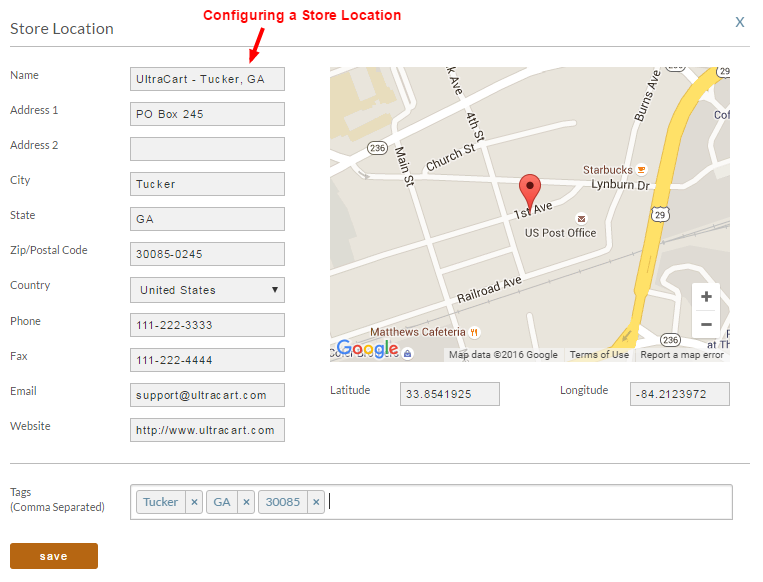Click the US Post Office map icon
The image size is (763, 582).
[x=581, y=218]
